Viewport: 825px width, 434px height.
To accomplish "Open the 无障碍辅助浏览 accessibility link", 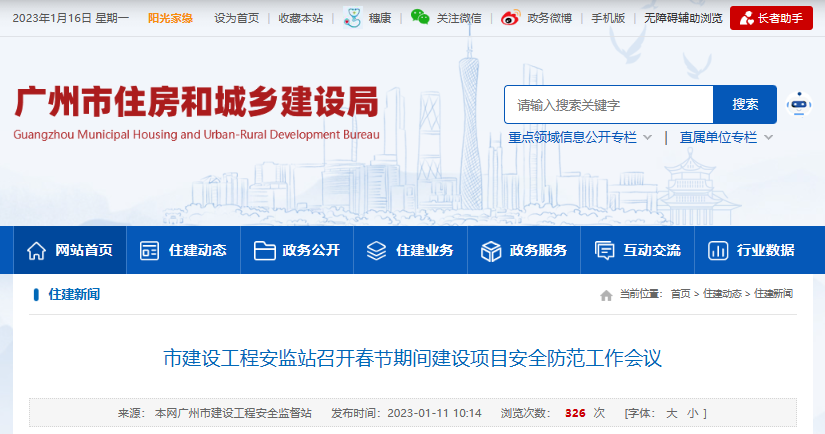I will click(682, 18).
